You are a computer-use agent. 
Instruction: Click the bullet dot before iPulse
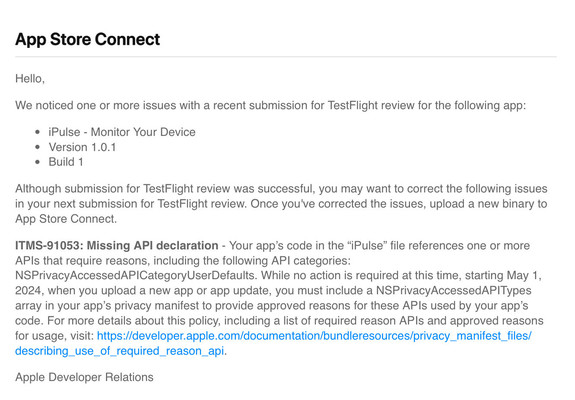click(x=37, y=132)
